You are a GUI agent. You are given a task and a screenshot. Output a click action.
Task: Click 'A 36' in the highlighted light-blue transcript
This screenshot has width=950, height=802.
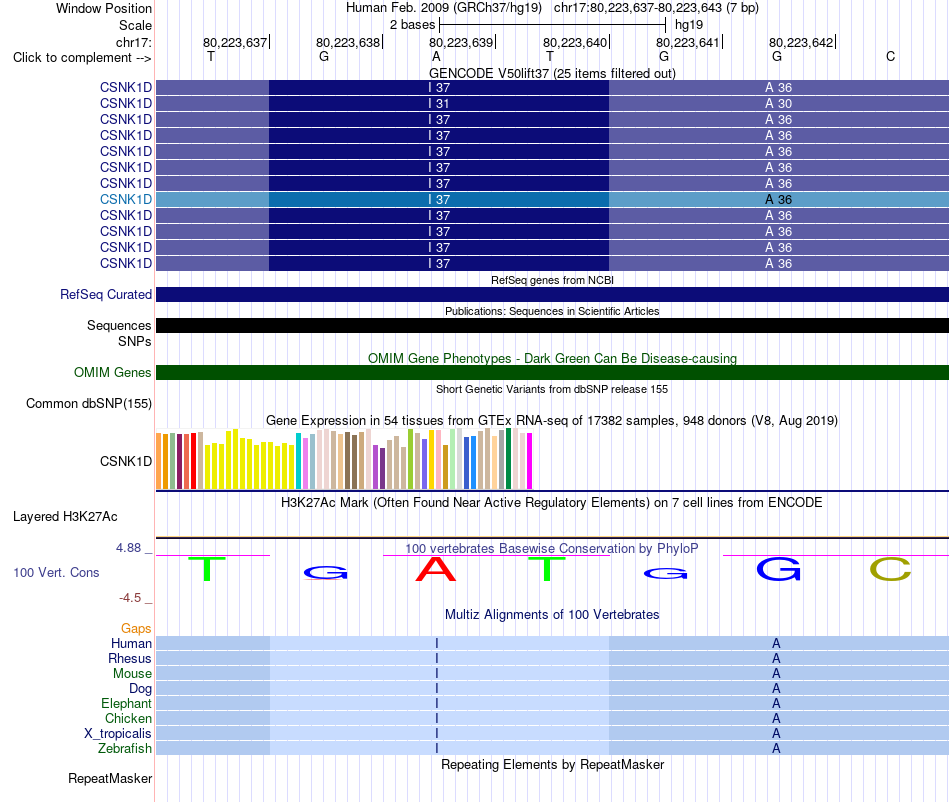pyautogui.click(x=779, y=199)
